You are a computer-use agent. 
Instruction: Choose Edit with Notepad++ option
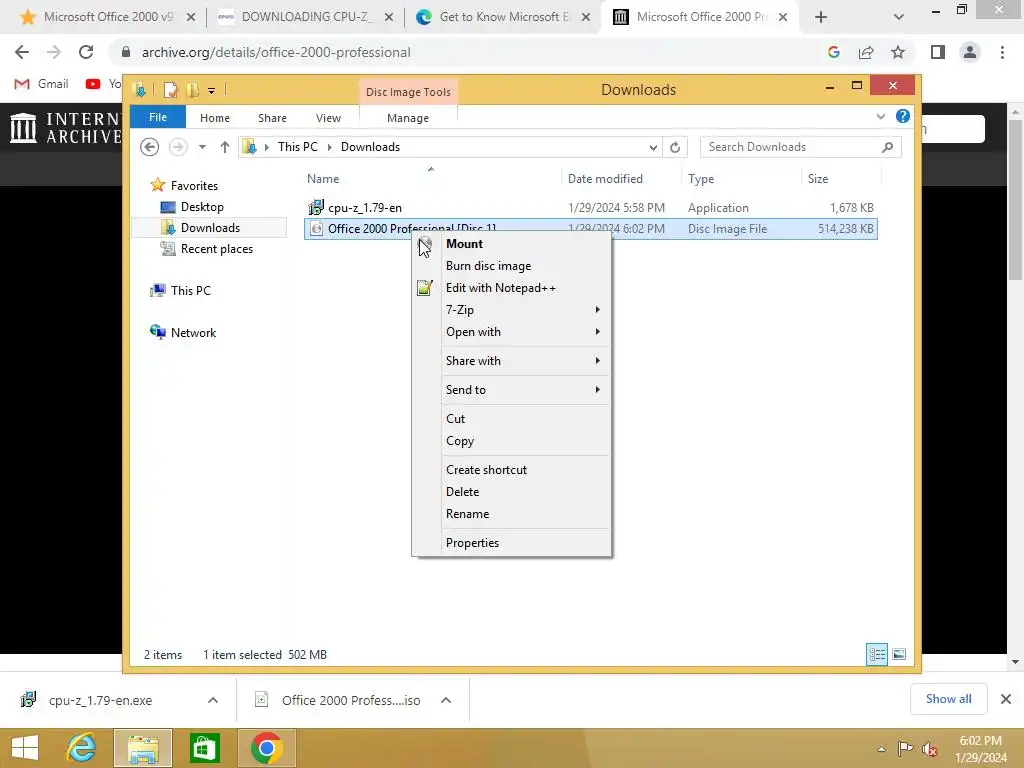pos(500,288)
